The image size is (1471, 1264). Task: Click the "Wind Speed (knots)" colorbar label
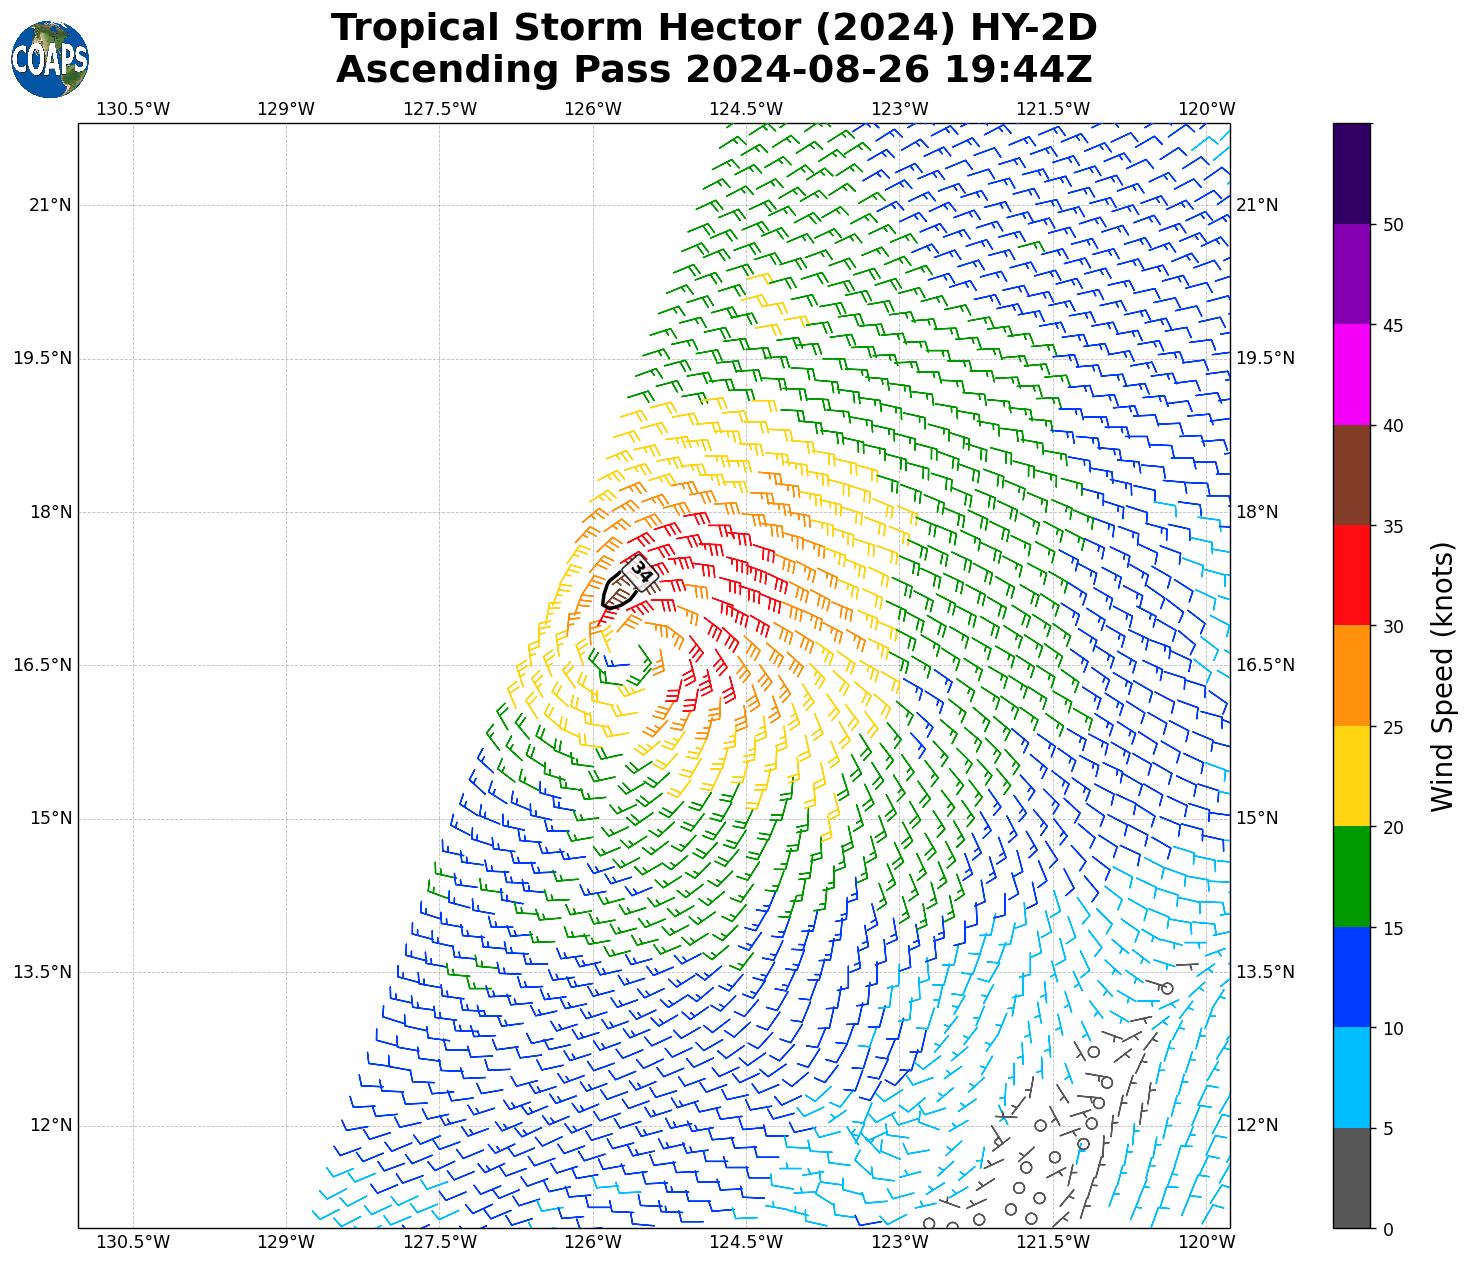(x=1441, y=676)
